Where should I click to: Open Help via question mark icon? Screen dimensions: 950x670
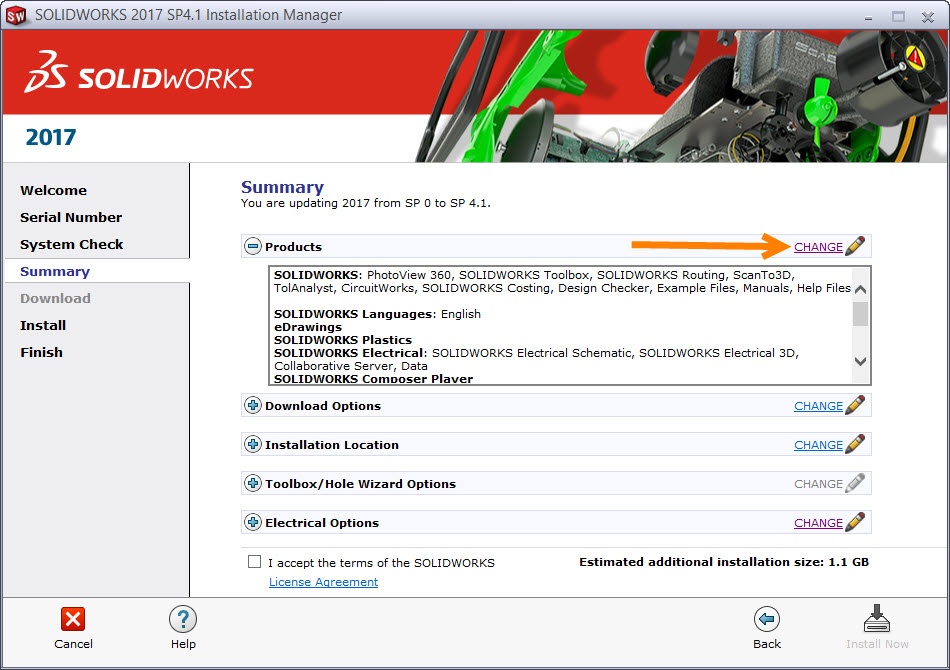point(182,619)
